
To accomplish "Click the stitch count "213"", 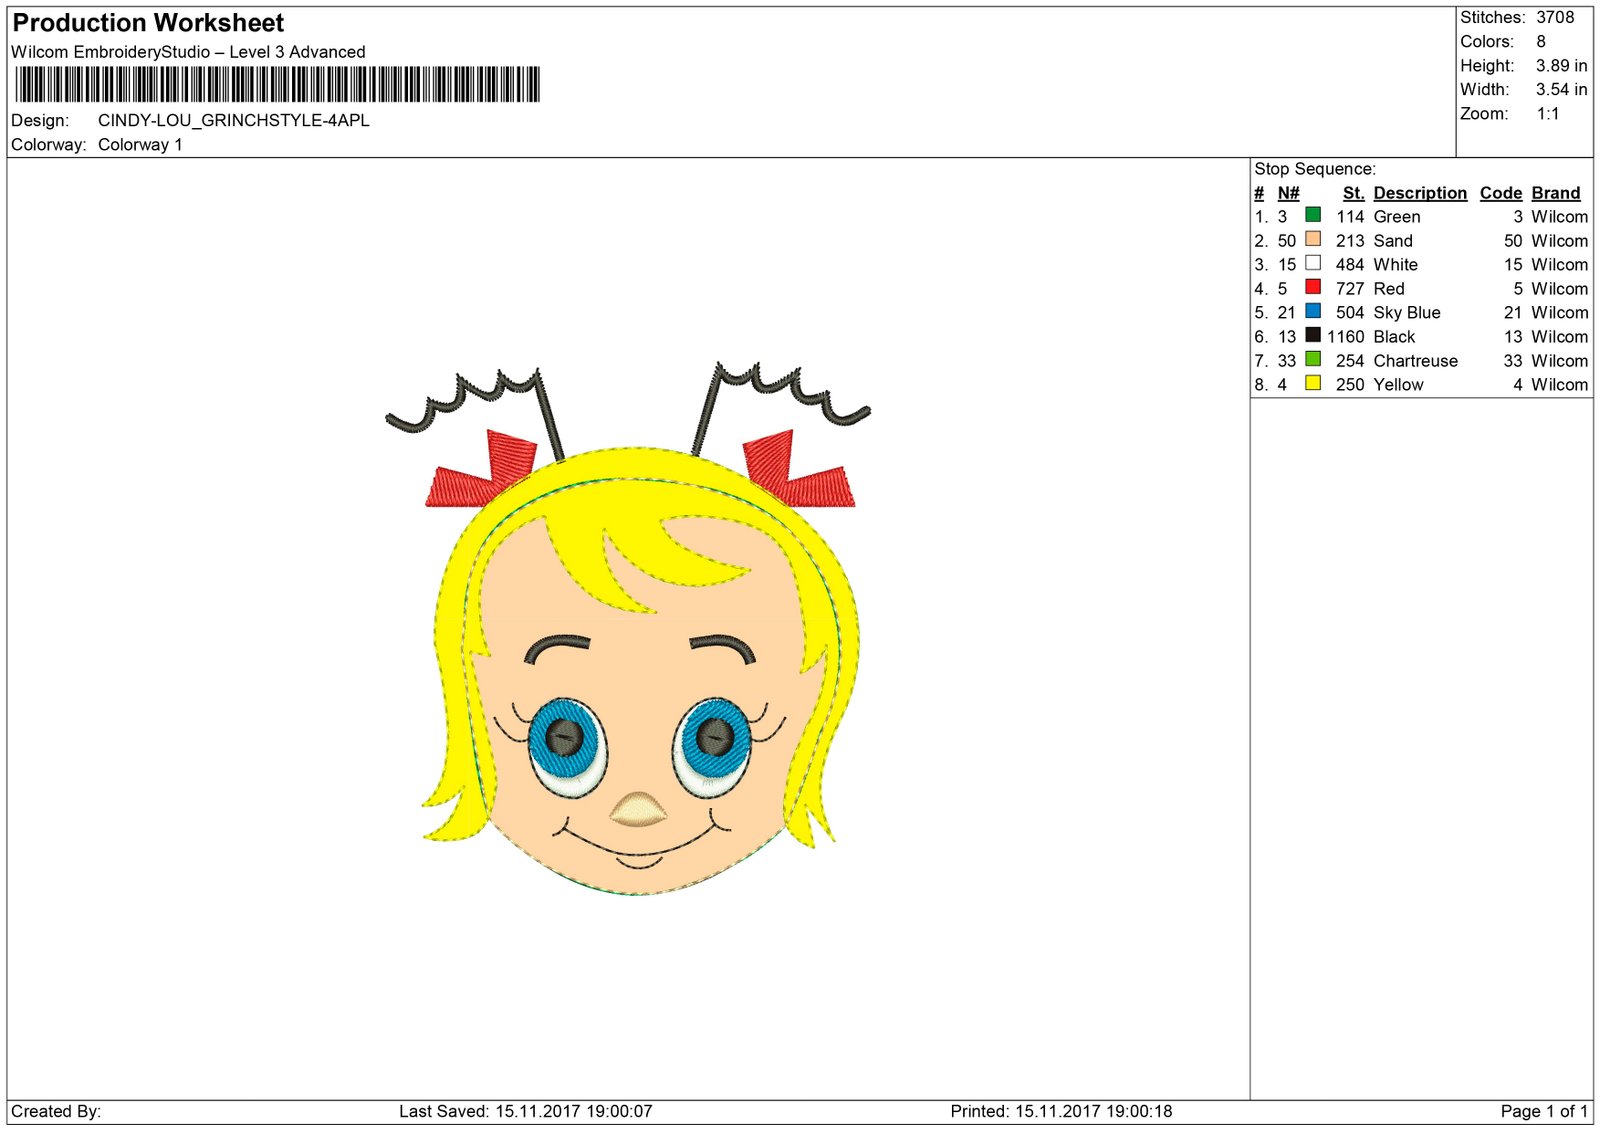I will point(1350,241).
